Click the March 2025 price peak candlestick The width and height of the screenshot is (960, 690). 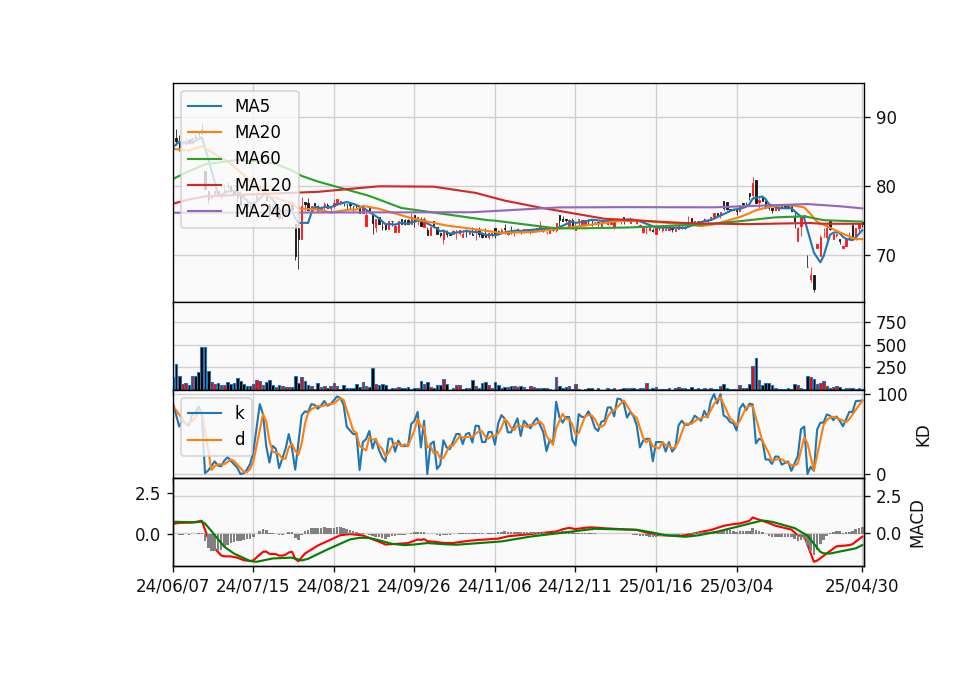[x=754, y=188]
